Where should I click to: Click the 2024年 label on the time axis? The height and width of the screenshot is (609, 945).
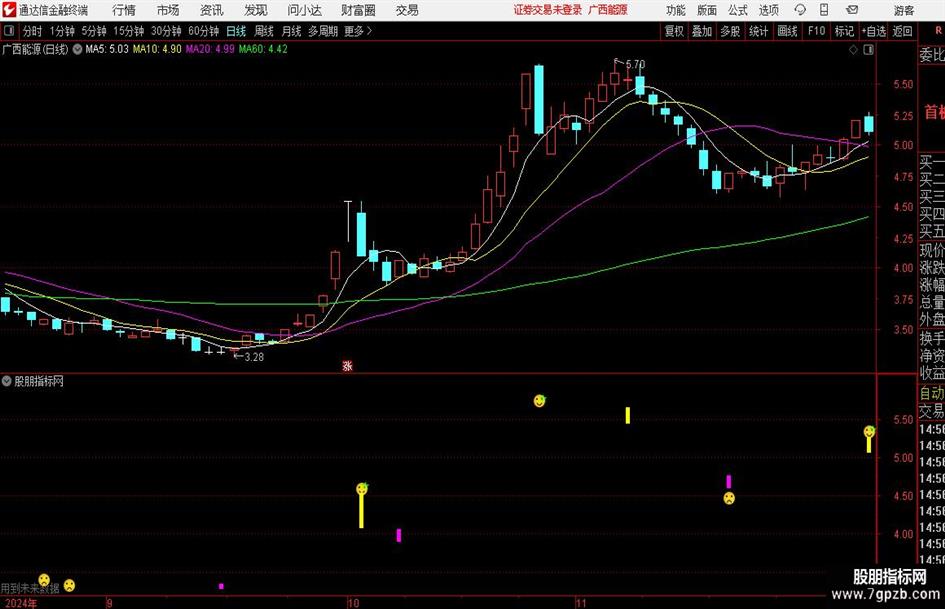click(20, 604)
